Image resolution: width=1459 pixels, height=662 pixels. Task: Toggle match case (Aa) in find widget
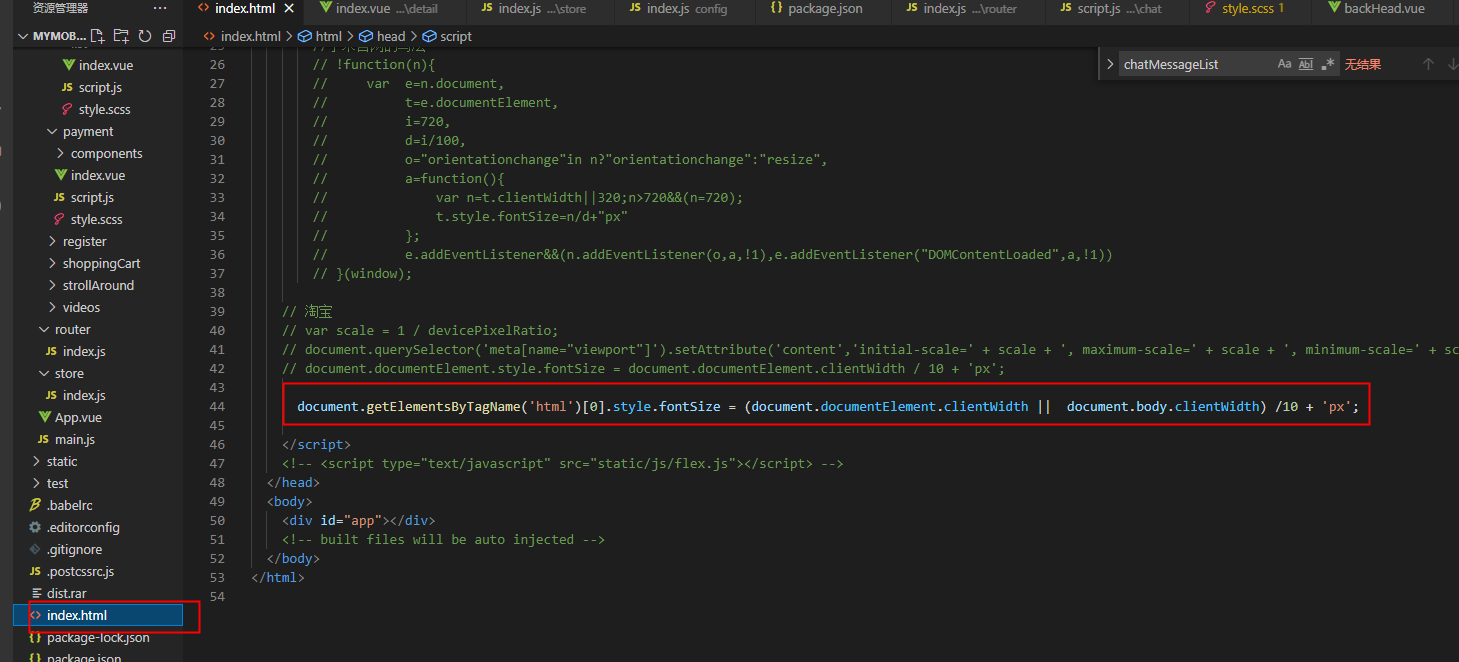[1285, 64]
